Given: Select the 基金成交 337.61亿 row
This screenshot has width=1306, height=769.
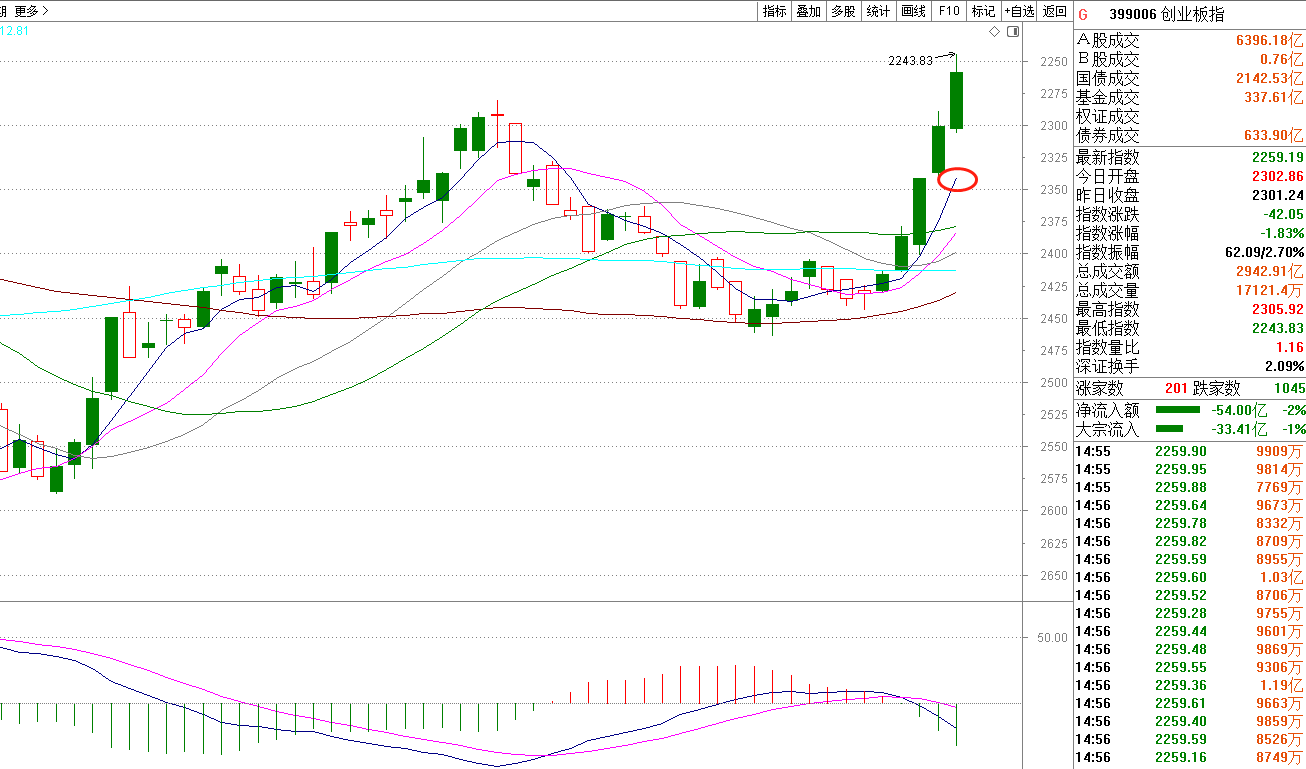Looking at the screenshot, I should 1190,98.
